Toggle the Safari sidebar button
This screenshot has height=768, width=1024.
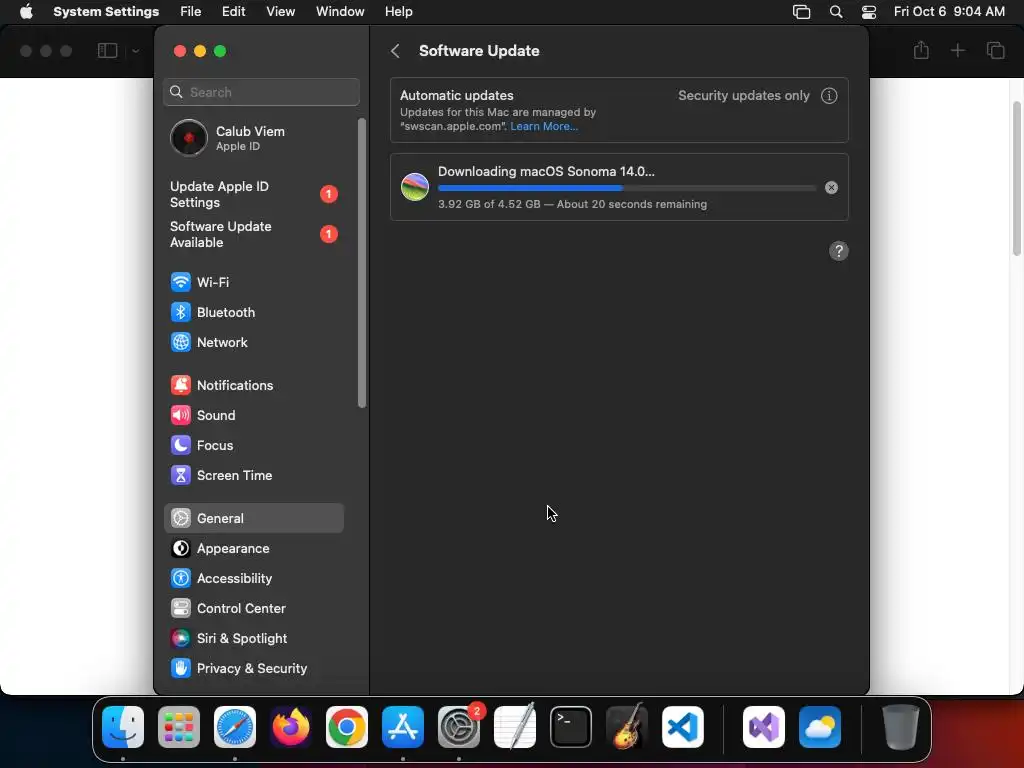coord(107,50)
